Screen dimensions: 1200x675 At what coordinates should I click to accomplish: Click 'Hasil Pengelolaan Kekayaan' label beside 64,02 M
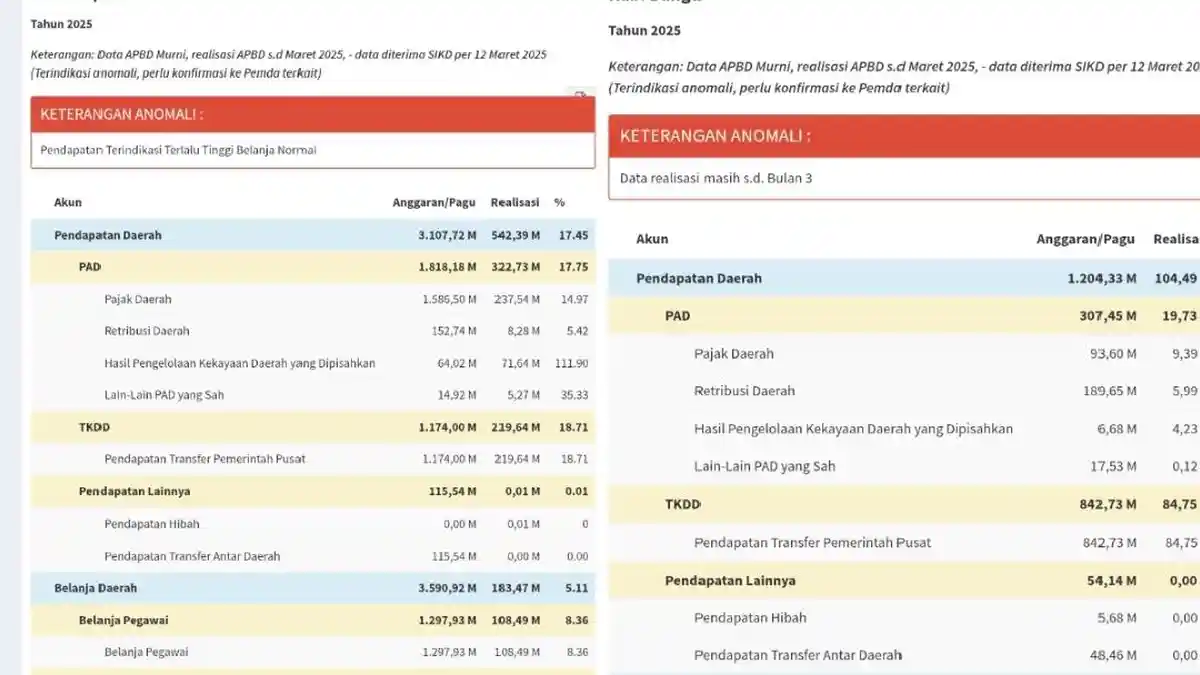[x=240, y=363]
